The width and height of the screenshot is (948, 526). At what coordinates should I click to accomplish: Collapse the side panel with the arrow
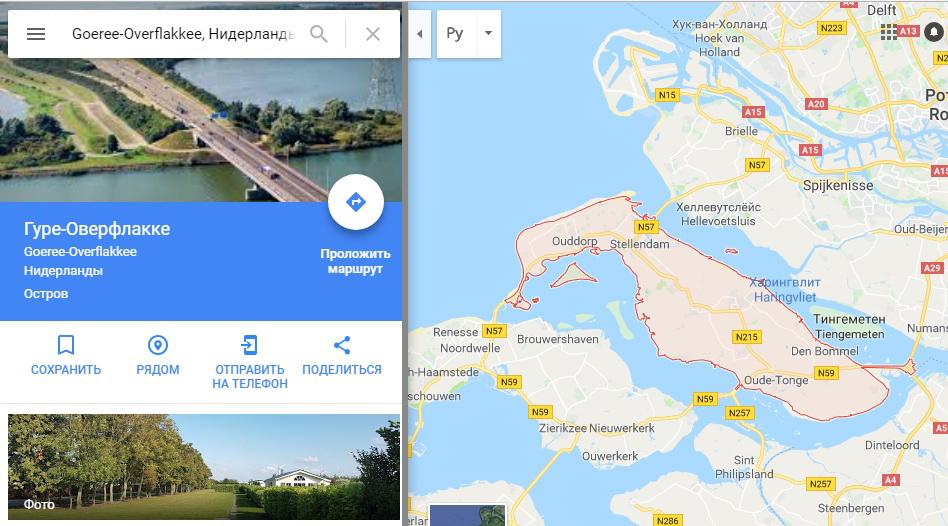click(420, 34)
